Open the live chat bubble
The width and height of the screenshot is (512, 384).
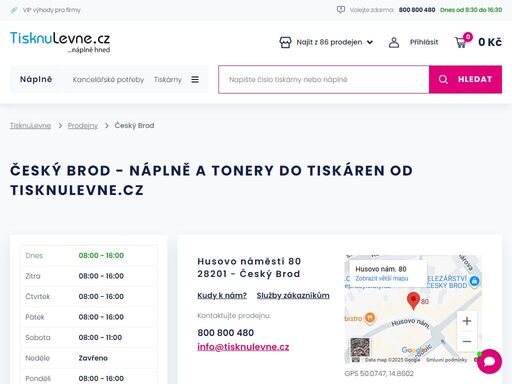pos(489,362)
